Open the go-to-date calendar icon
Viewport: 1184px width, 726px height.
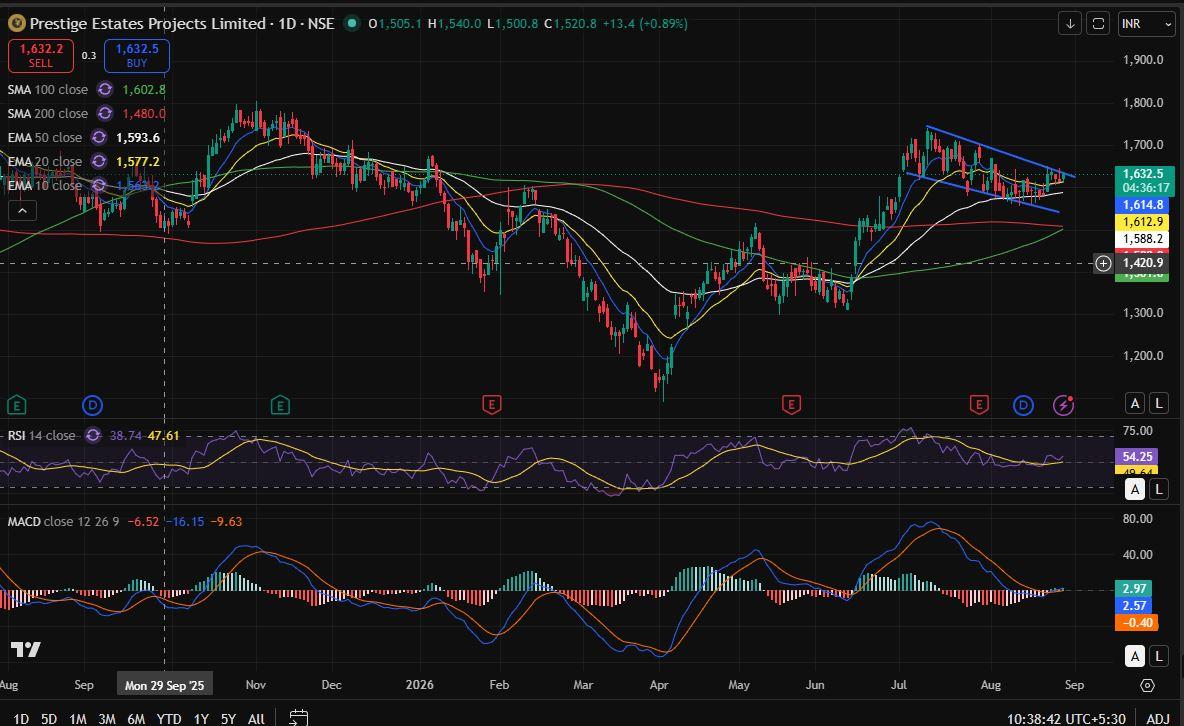299,717
